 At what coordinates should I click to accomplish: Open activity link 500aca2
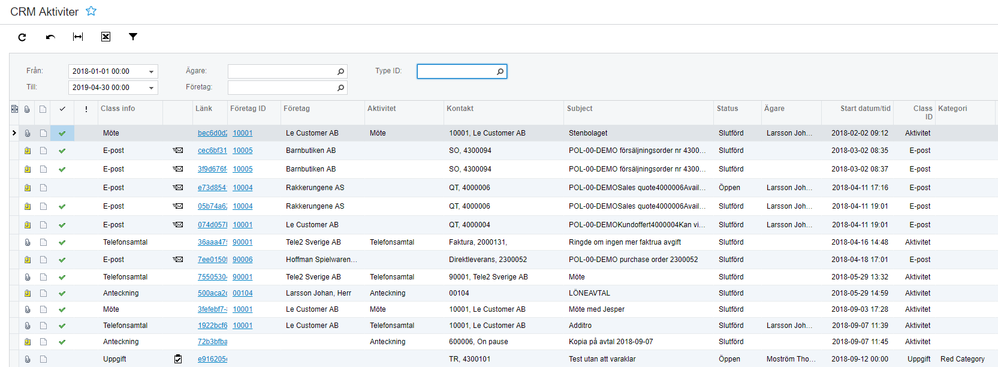[213, 294]
